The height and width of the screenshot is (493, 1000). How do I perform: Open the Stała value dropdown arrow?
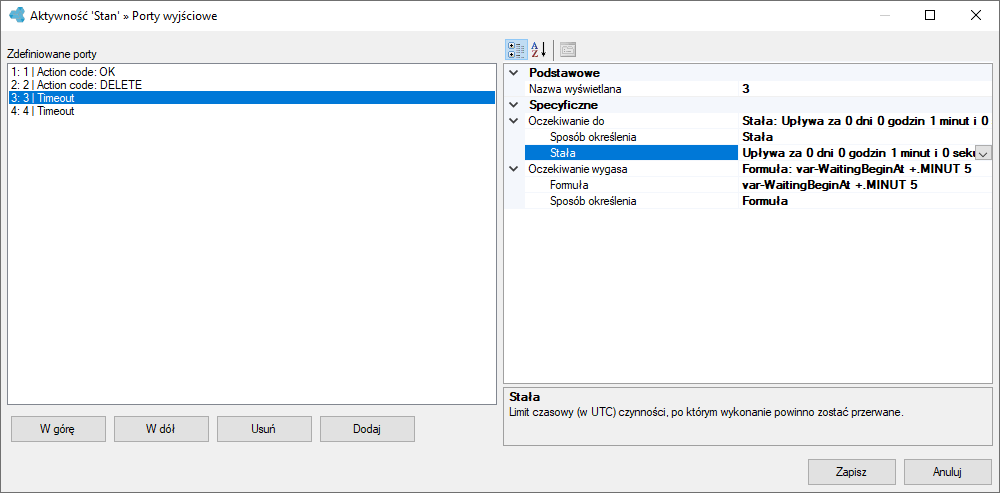click(984, 153)
